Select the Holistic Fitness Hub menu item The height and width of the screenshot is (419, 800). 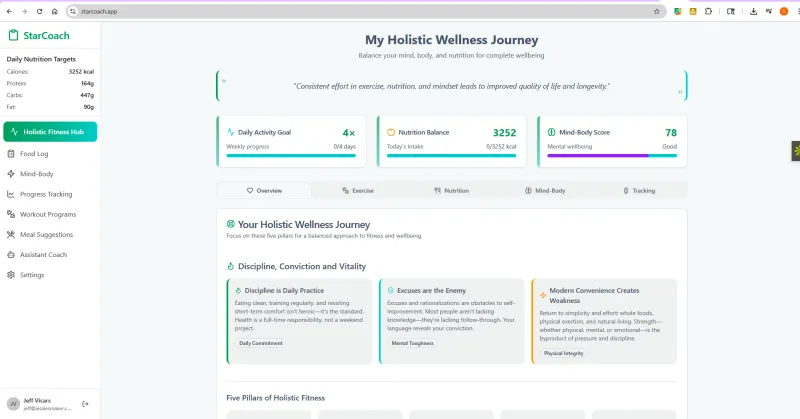(x=50, y=132)
